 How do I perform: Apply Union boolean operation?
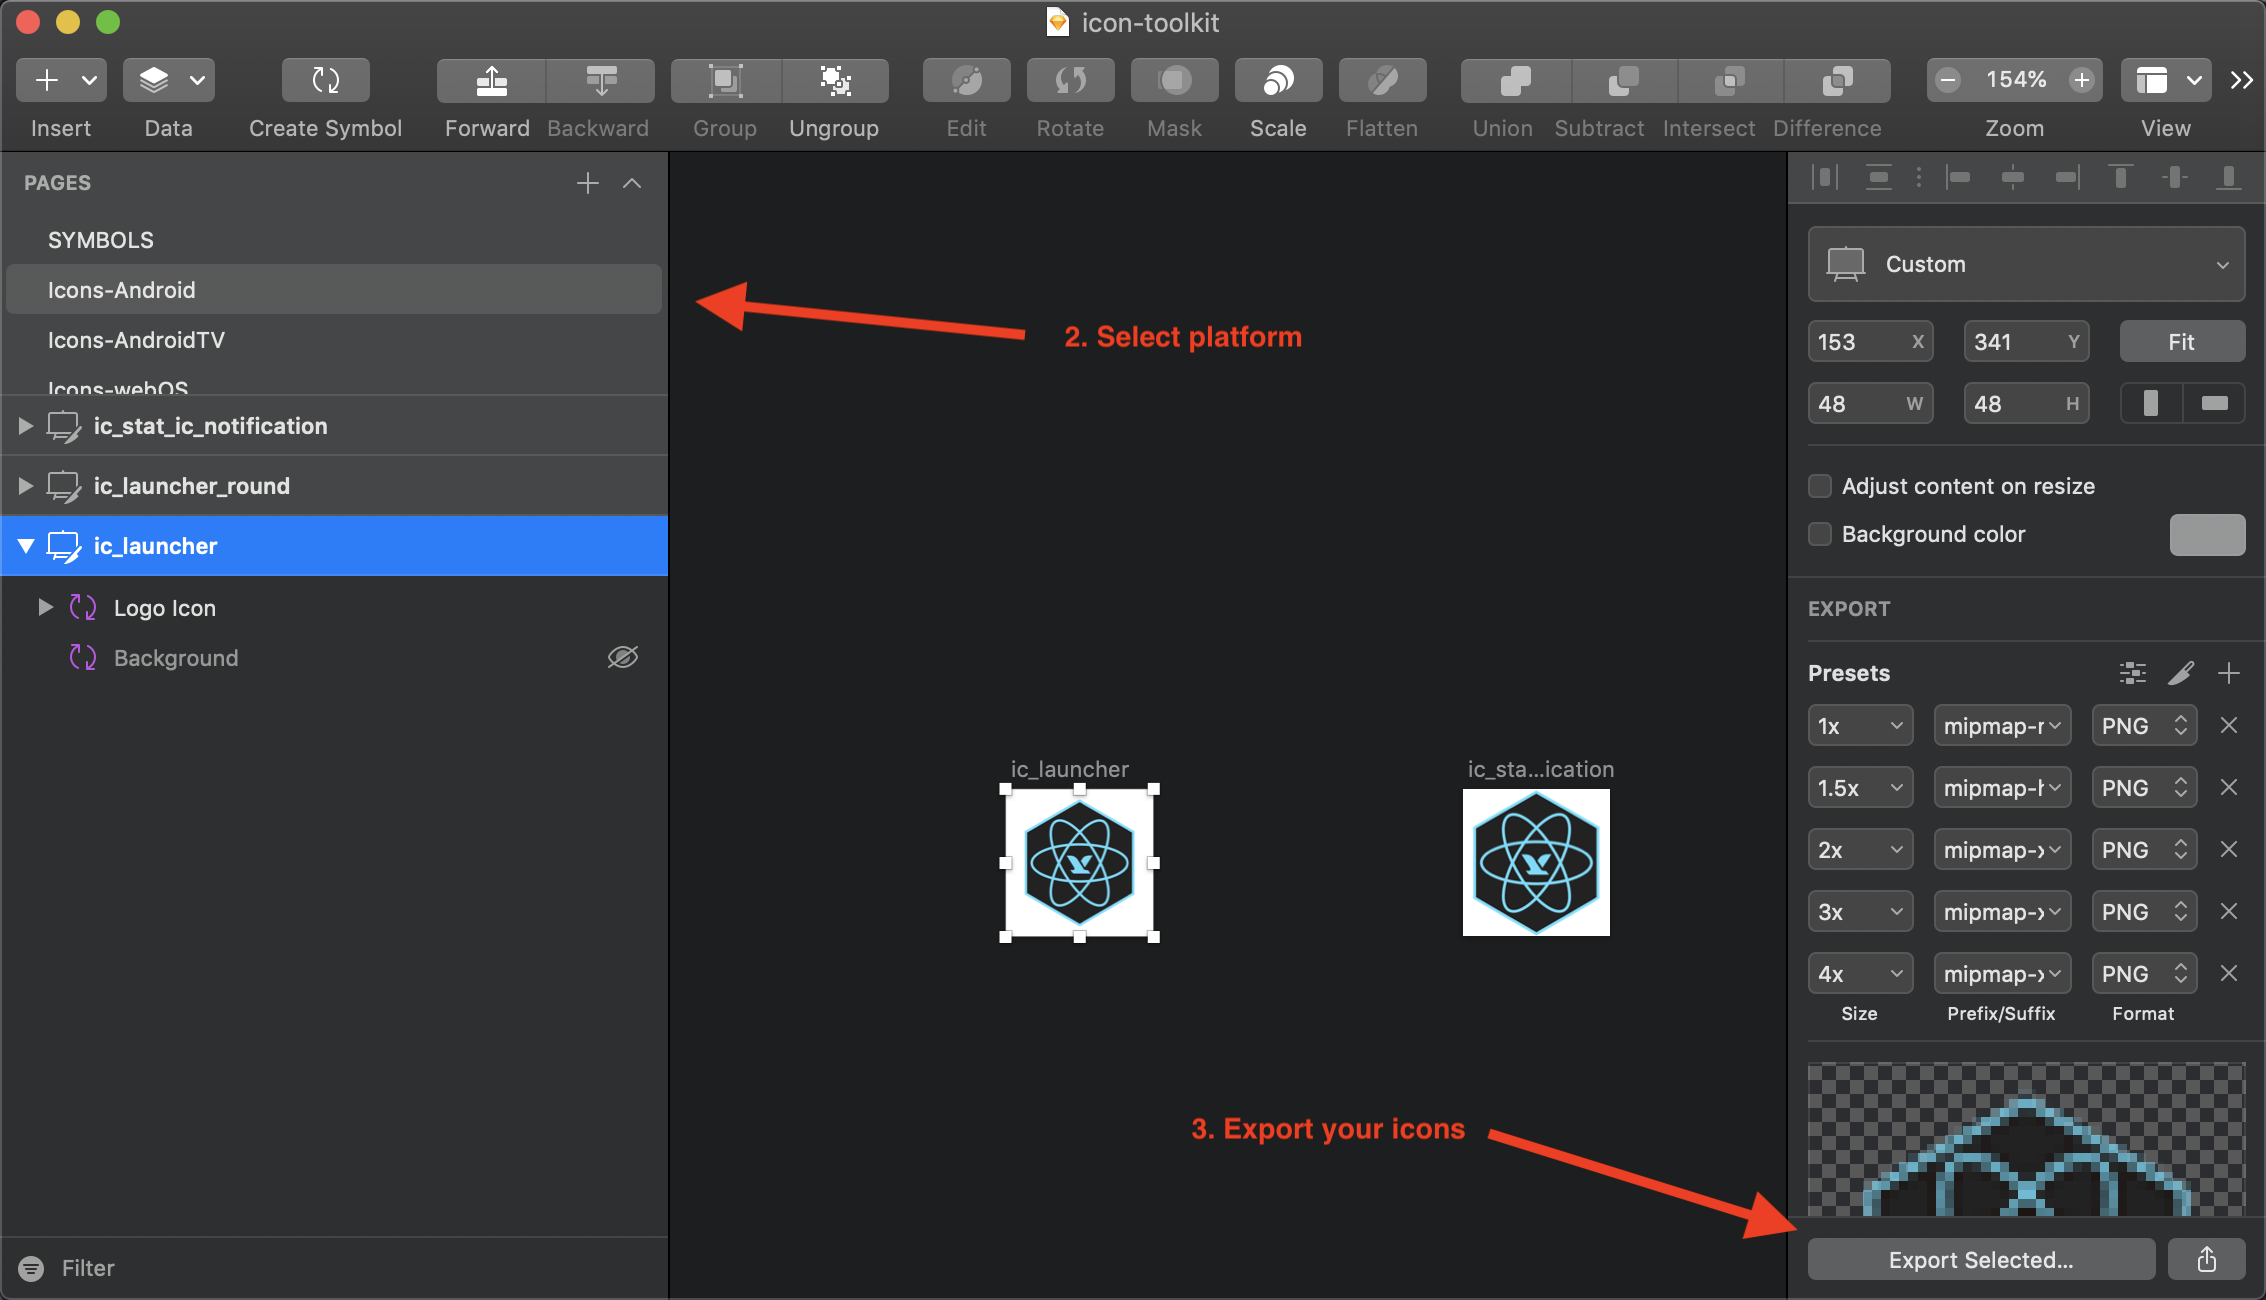tap(1515, 80)
